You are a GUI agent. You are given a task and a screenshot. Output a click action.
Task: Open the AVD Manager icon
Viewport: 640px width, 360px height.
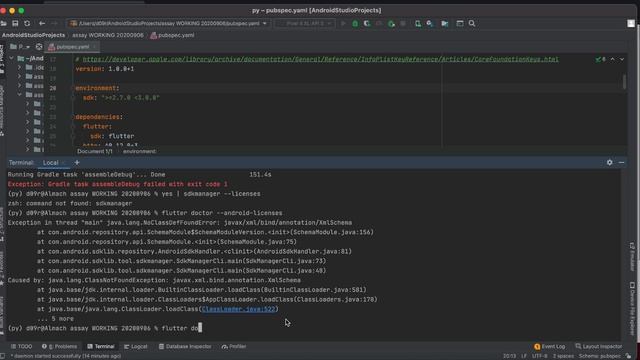pos(418,24)
